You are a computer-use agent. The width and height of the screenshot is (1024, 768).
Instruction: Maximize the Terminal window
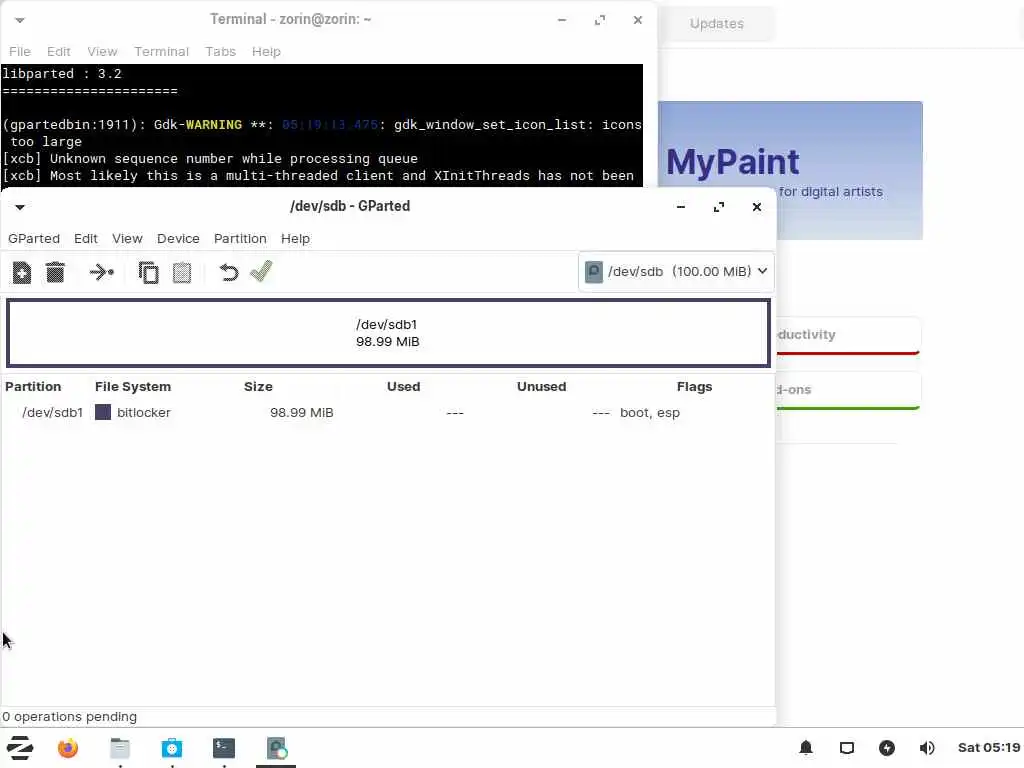600,20
